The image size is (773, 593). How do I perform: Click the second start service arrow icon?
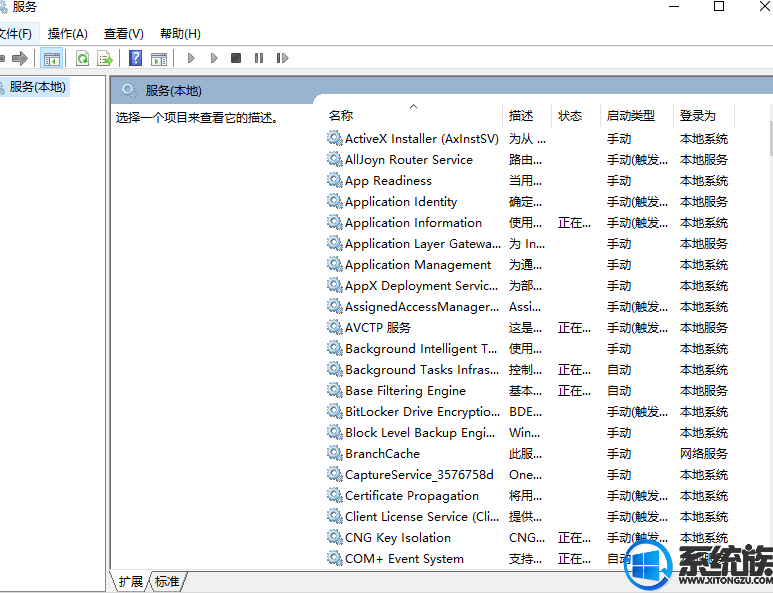[213, 58]
